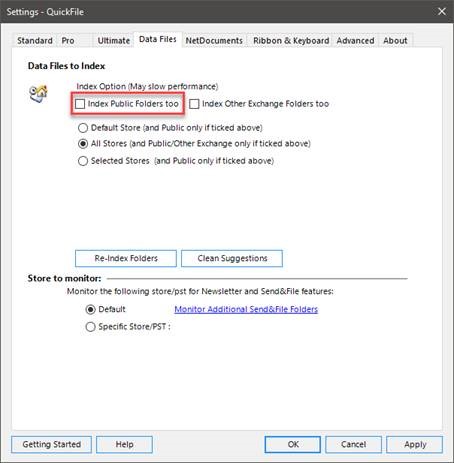Click the Clean Suggestions button
Screen dimensions: 454x463
[x=232, y=258]
